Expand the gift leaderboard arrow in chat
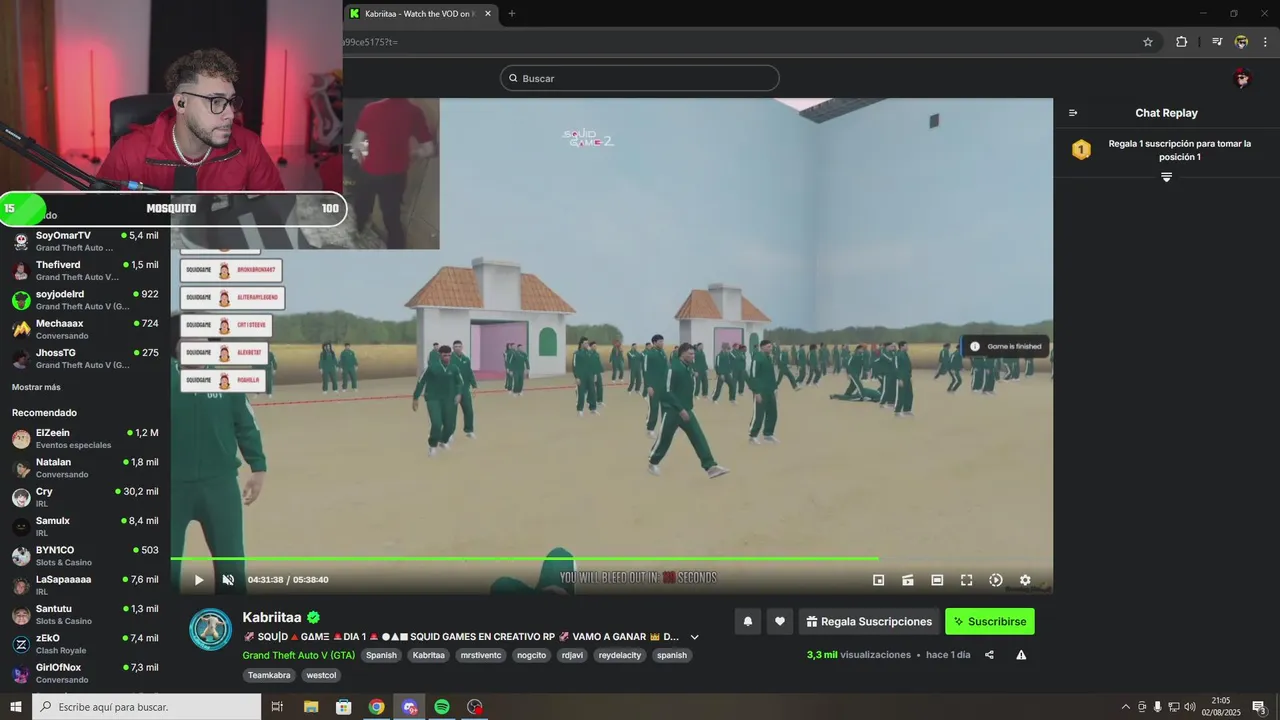 click(x=1166, y=177)
